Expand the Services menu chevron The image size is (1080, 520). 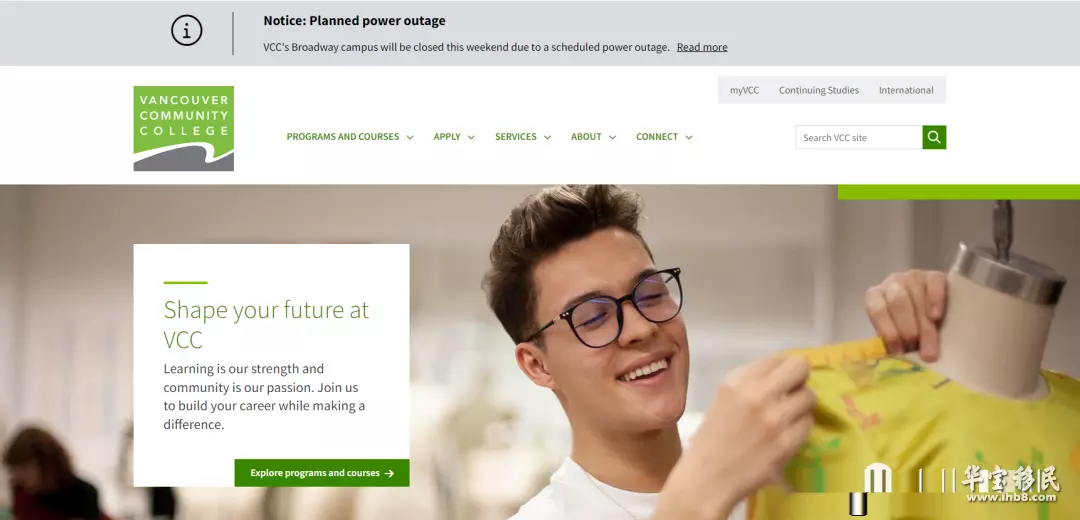[x=548, y=137]
